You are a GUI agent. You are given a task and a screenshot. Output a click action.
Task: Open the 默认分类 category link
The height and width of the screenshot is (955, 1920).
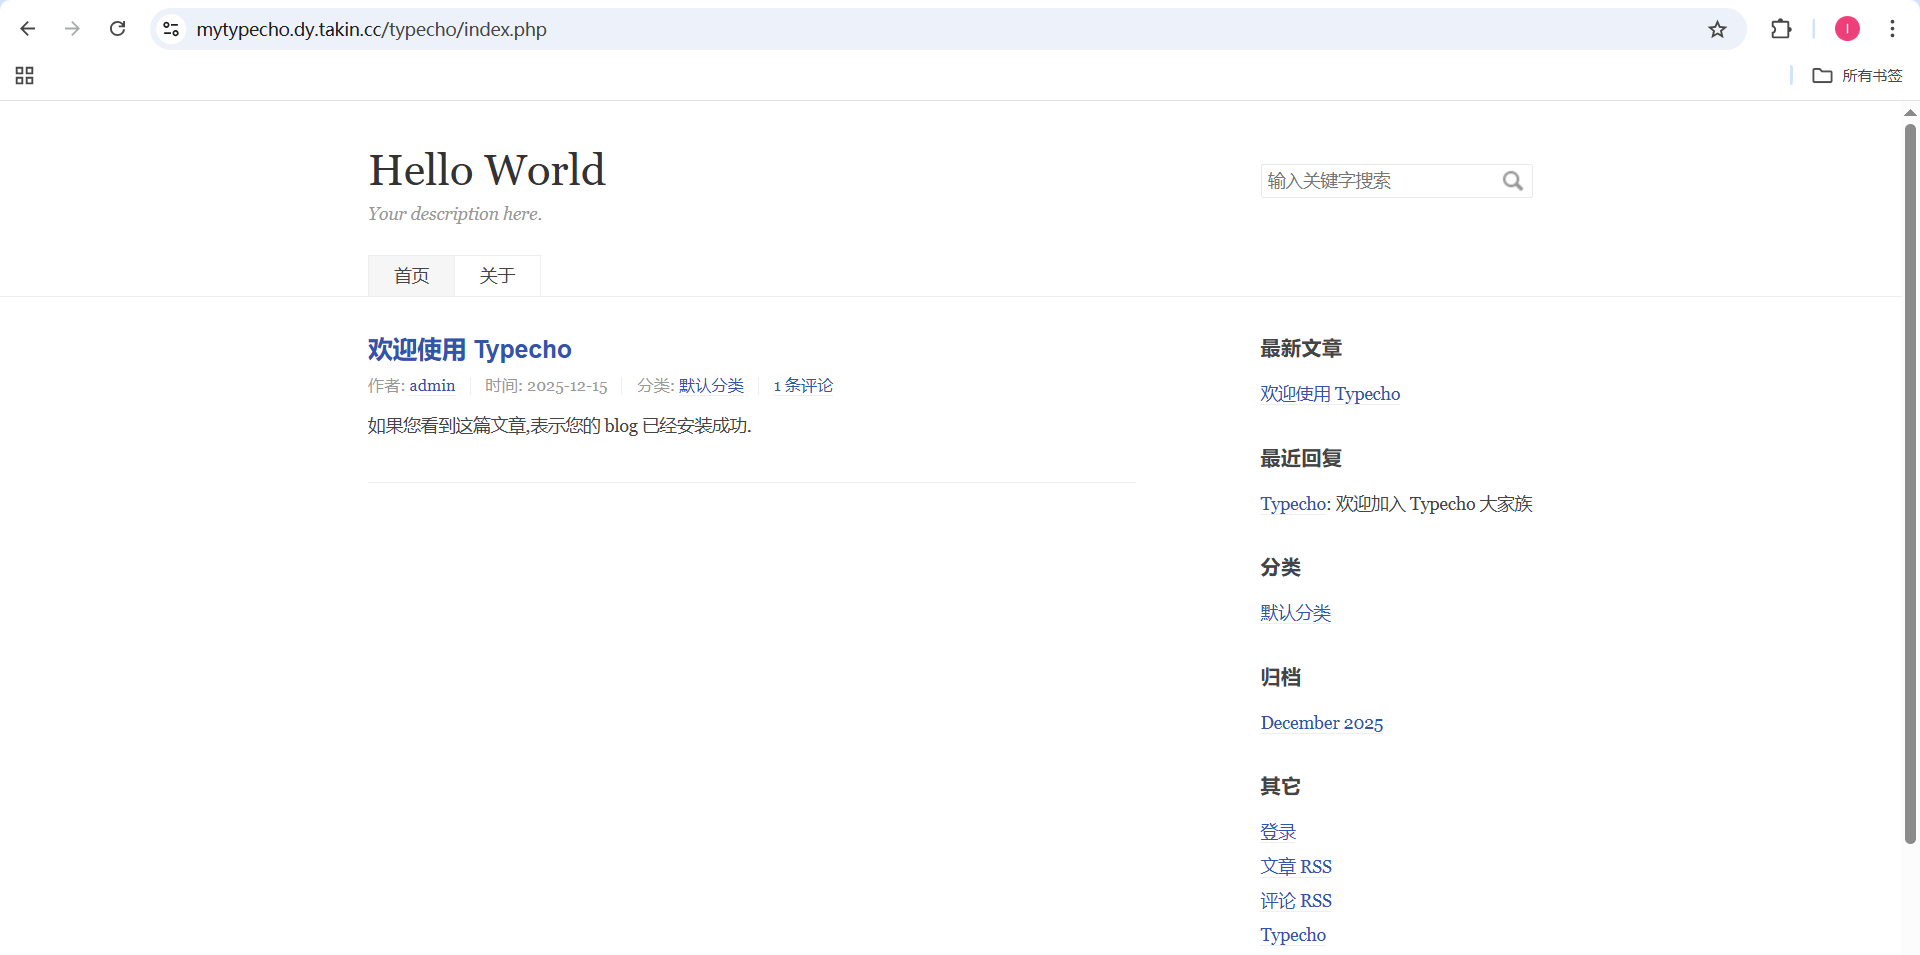tap(710, 385)
